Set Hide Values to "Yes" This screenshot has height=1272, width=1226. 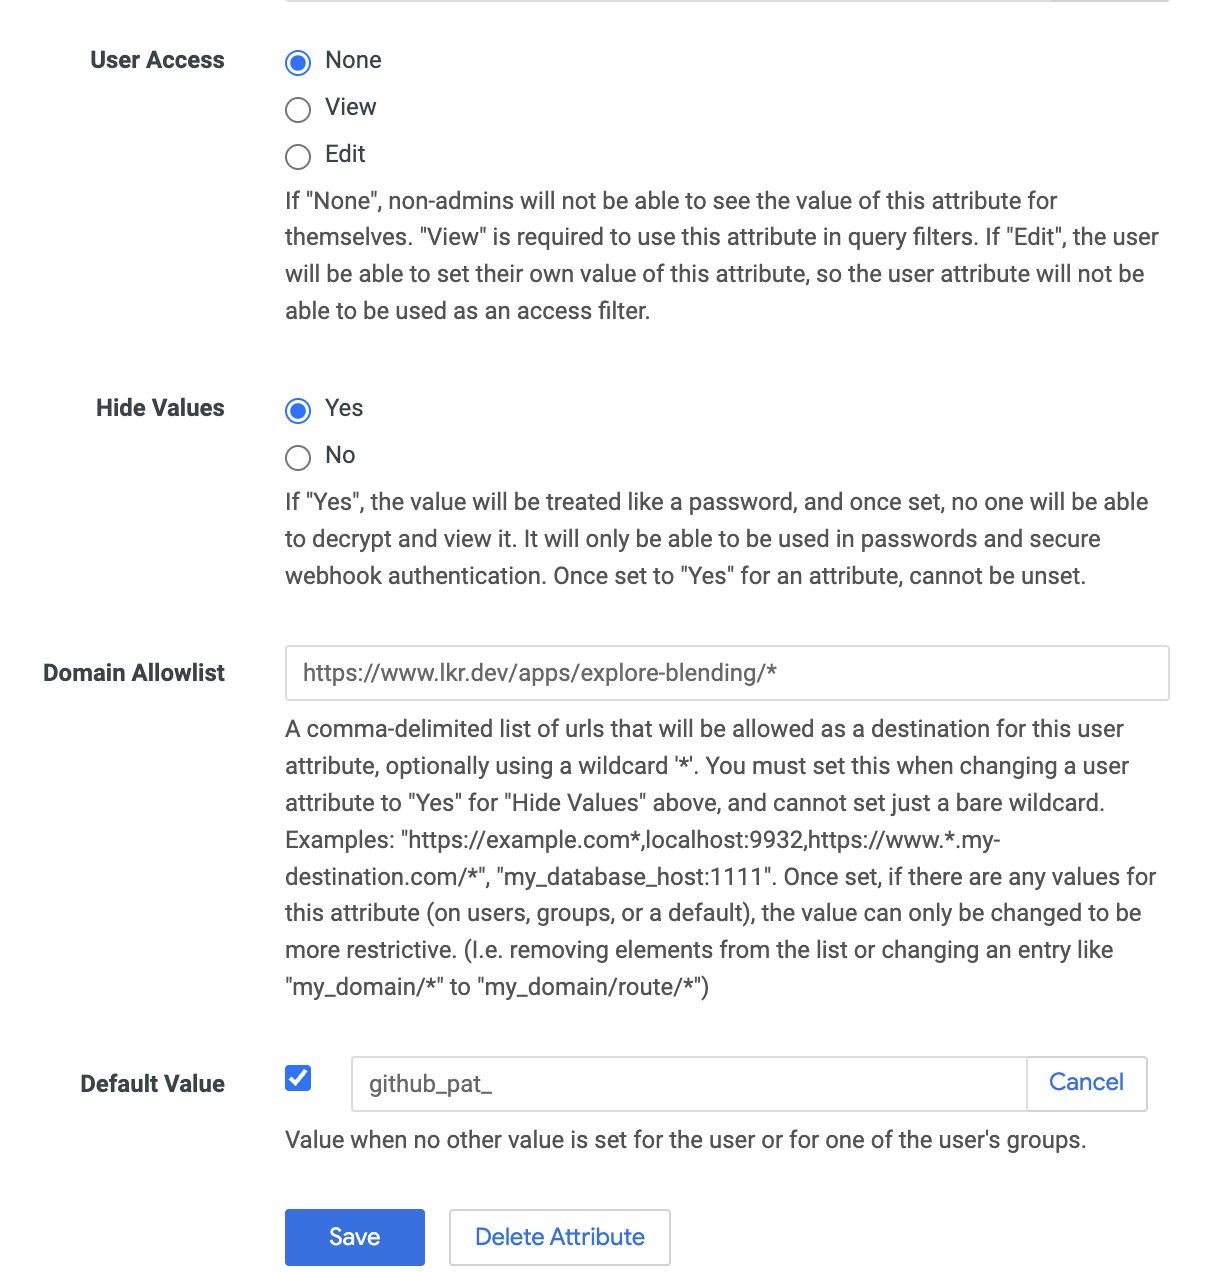297,410
